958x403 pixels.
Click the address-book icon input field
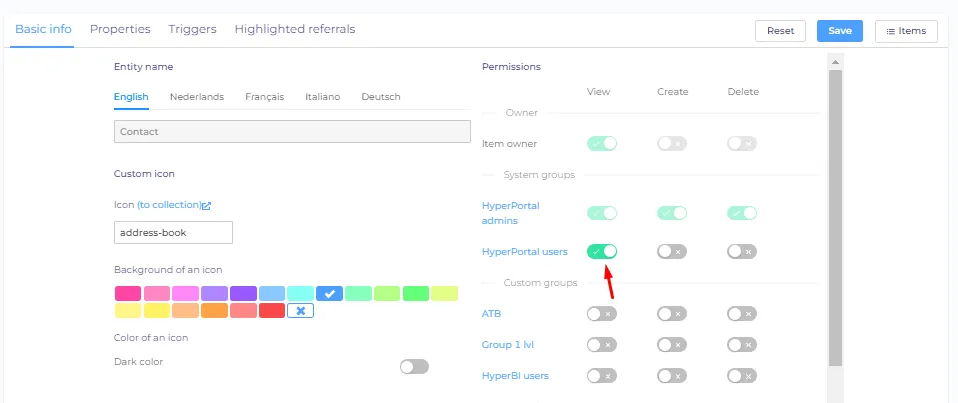(173, 233)
